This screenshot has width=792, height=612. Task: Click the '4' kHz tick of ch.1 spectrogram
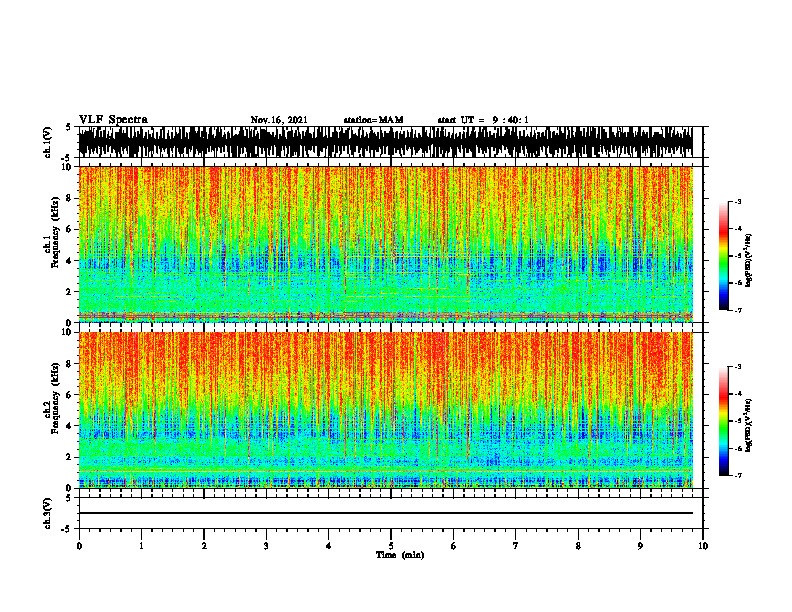point(70,261)
